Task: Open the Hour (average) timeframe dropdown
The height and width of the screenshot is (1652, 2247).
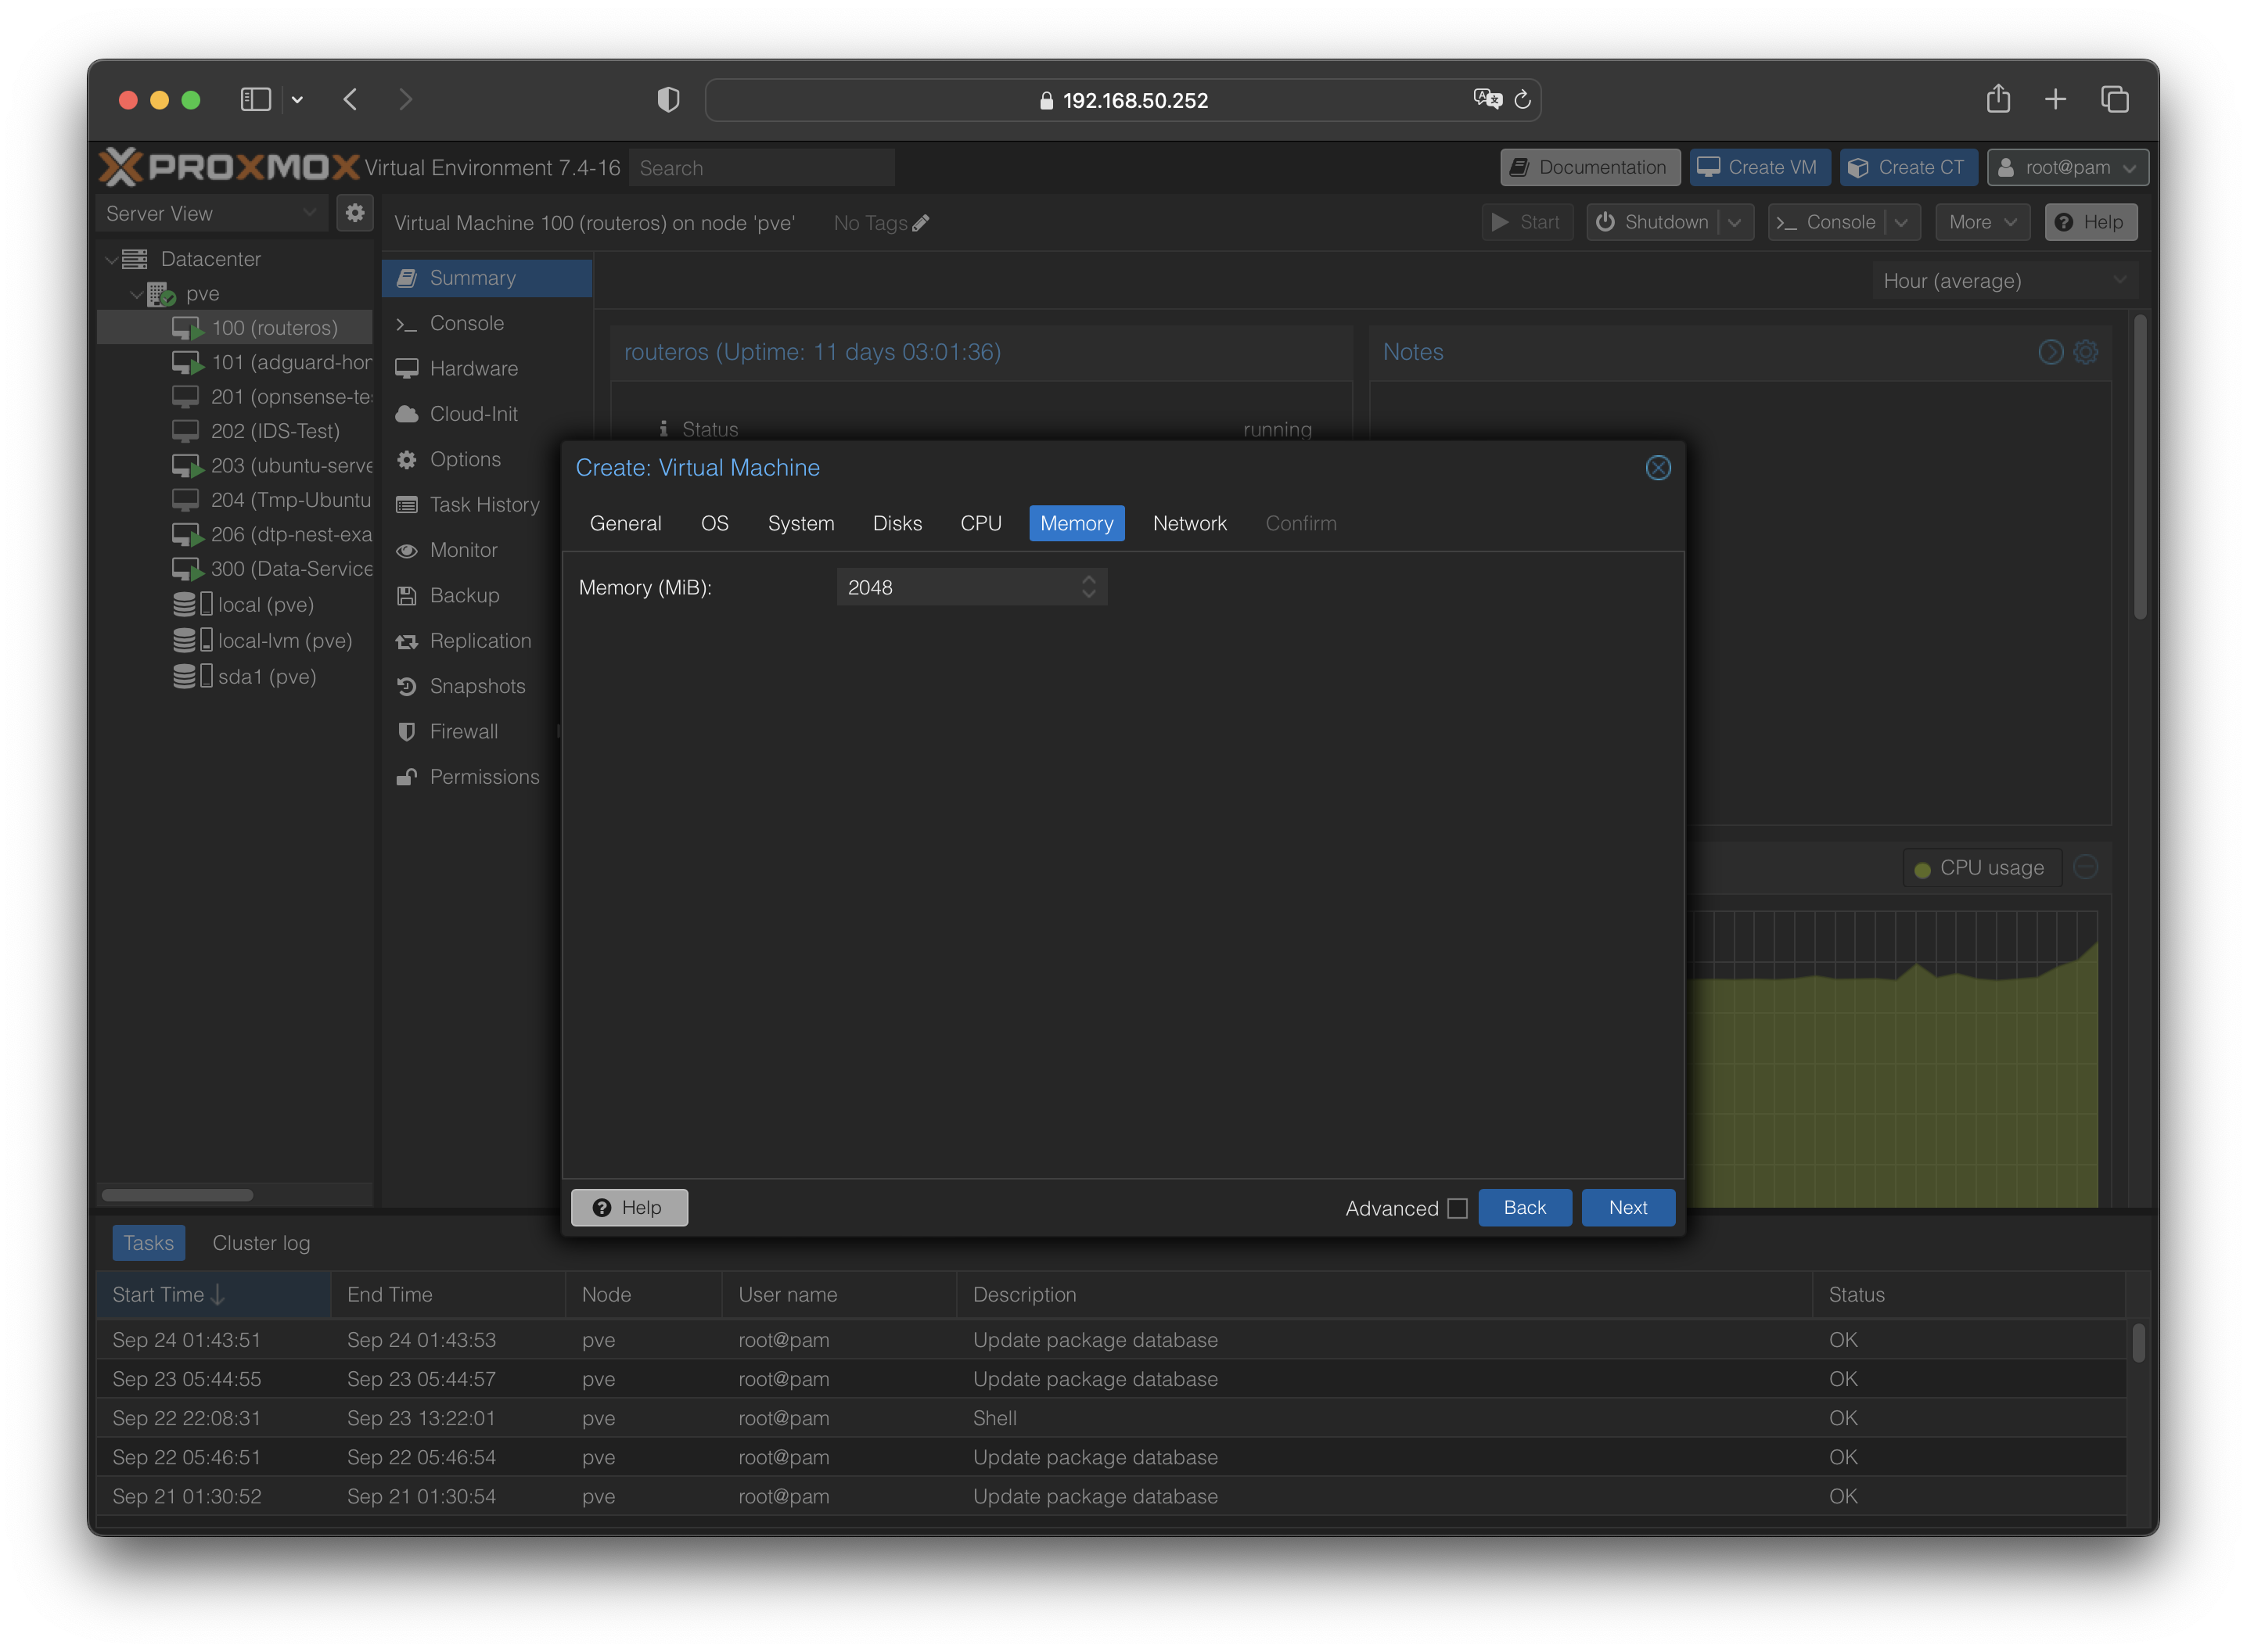Action: tap(2003, 281)
